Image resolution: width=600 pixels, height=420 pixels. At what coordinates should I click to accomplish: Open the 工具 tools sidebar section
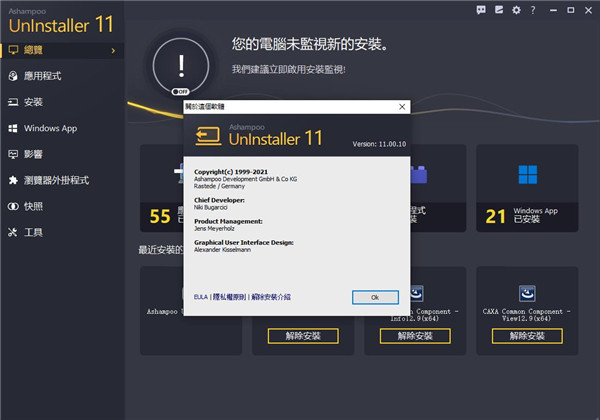[x=62, y=232]
